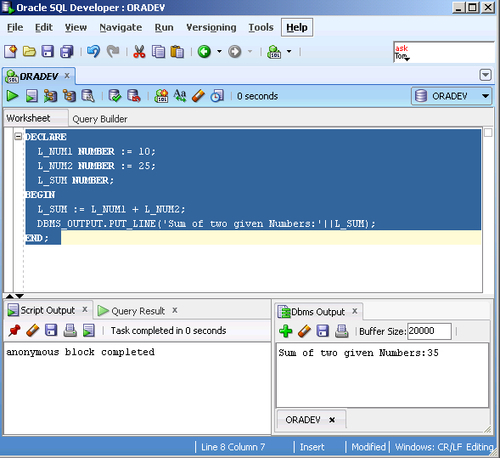Close the Dbms Output tab
Image resolution: width=500 pixels, height=458 pixels.
tap(355, 311)
